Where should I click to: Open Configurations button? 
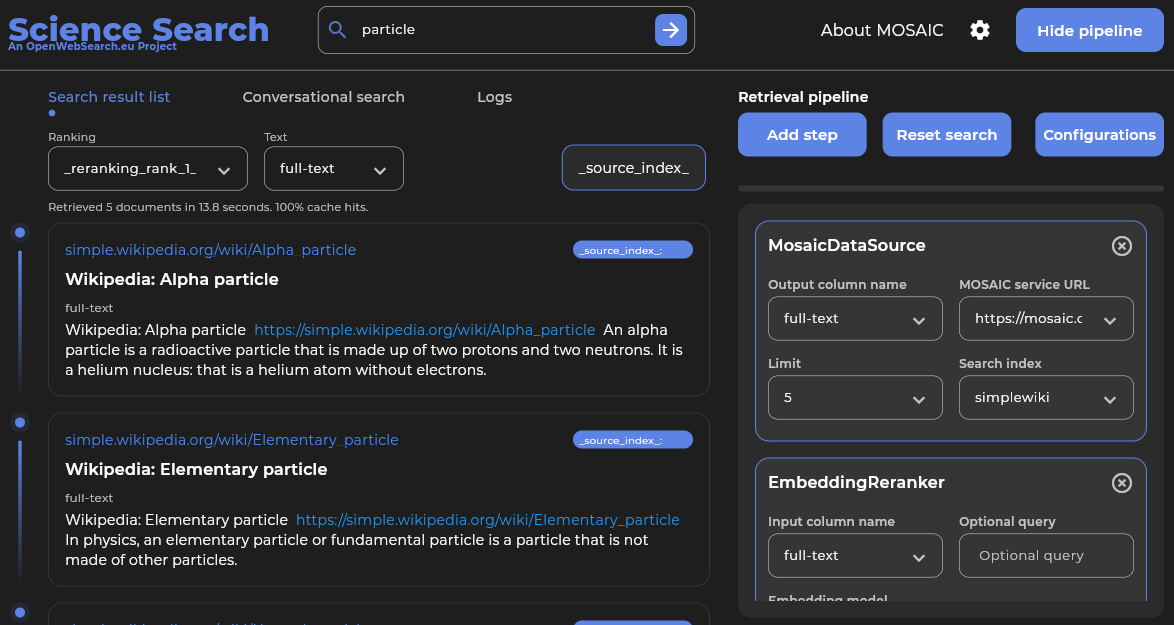pyautogui.click(x=1099, y=135)
